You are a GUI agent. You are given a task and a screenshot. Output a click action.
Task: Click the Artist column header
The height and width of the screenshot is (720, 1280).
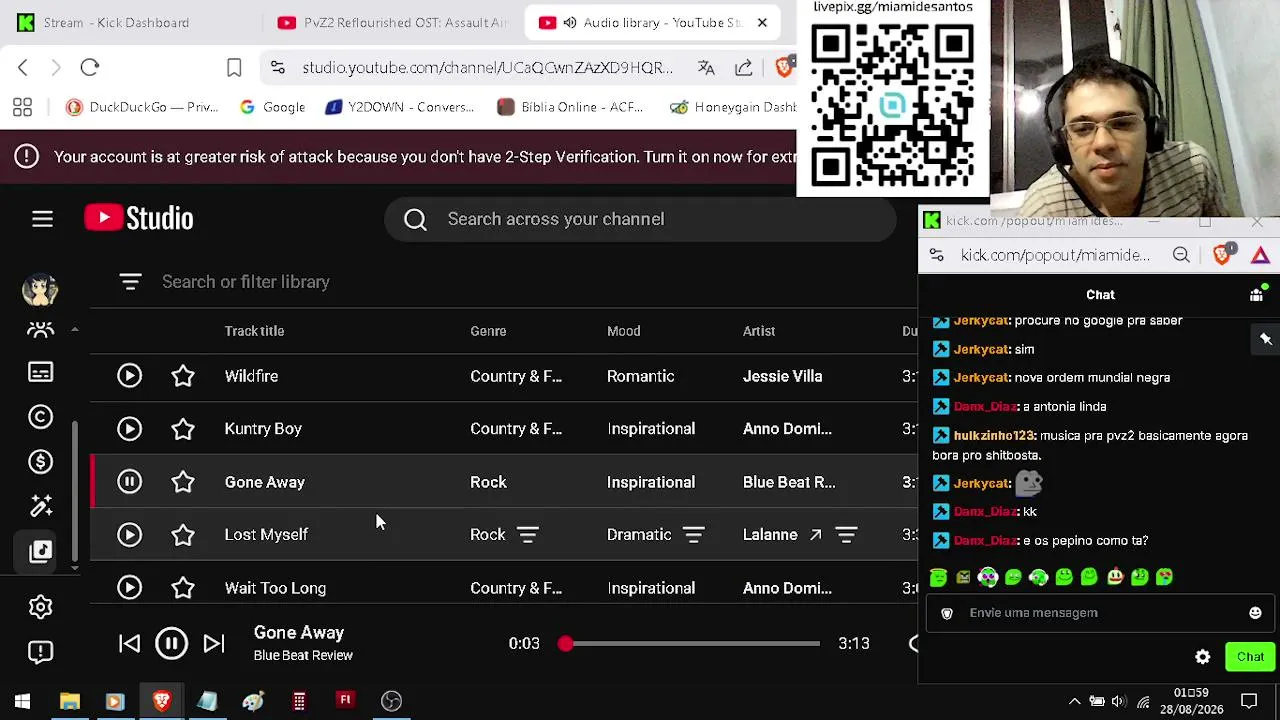[759, 331]
